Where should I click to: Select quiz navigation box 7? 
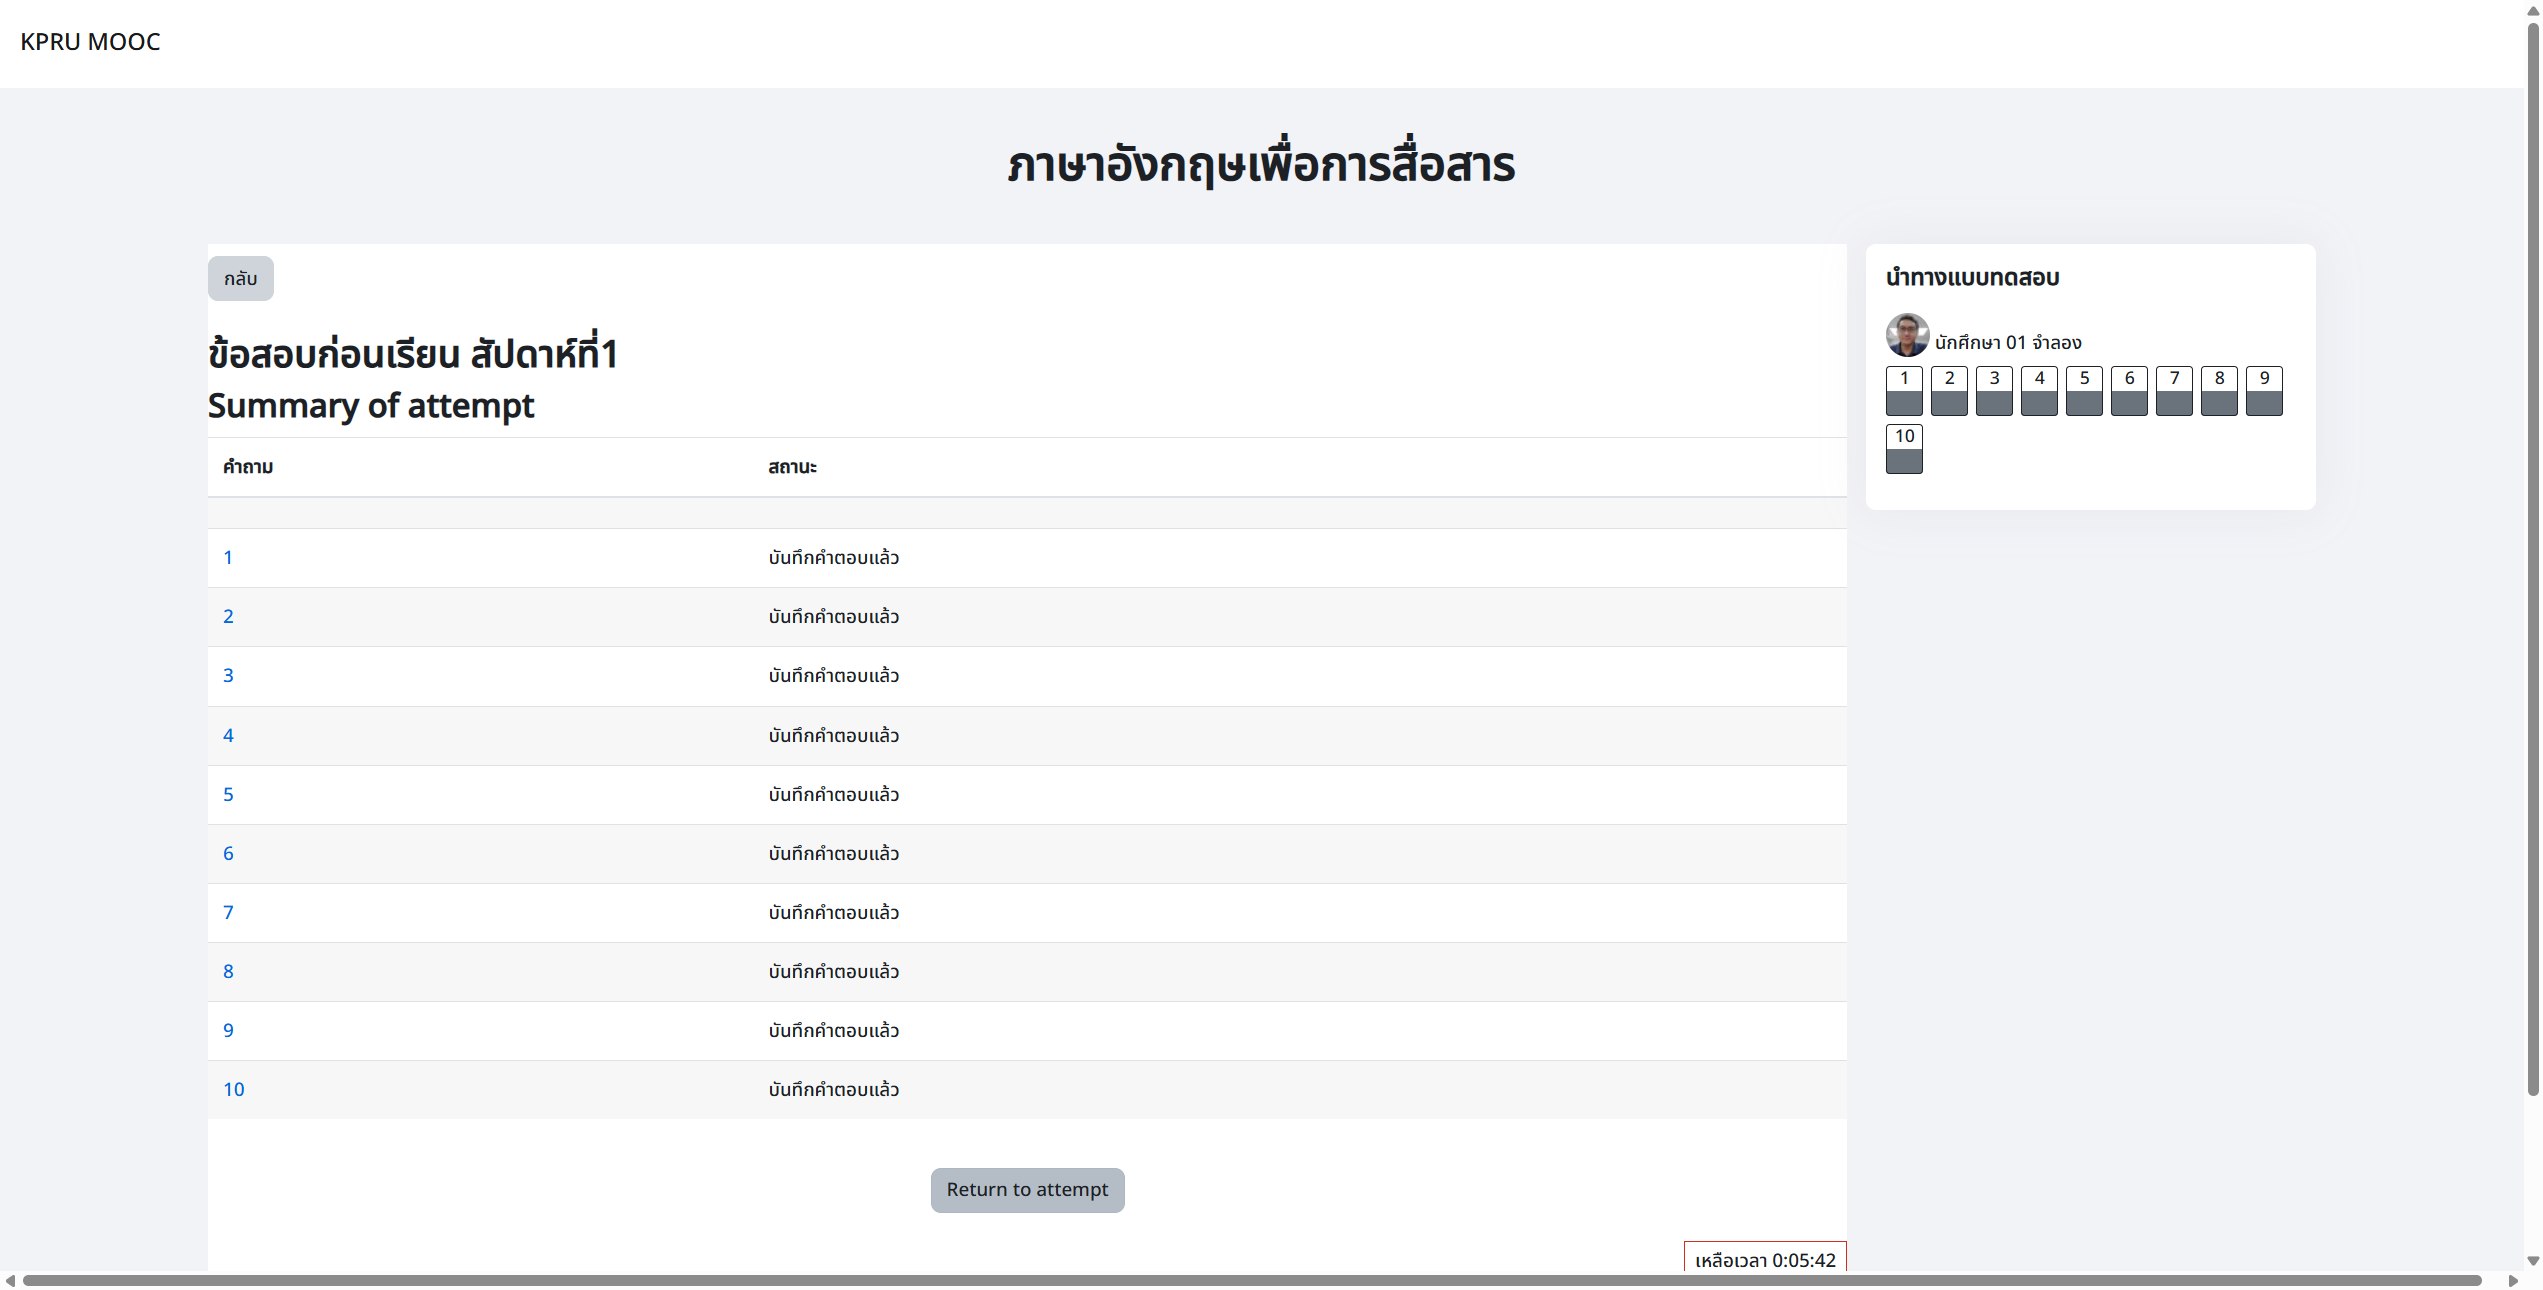pyautogui.click(x=2174, y=391)
